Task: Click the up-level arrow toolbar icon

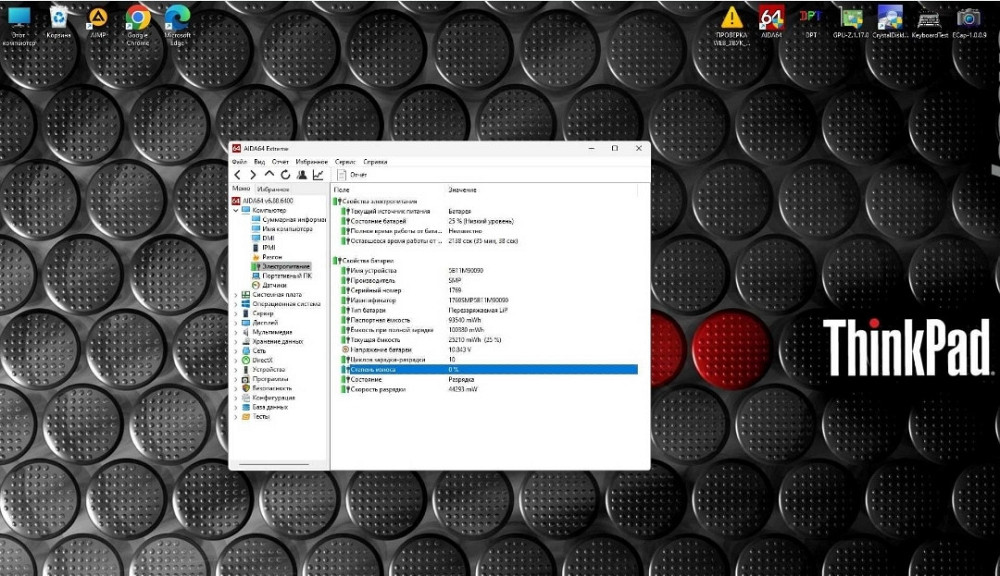Action: coord(270,174)
